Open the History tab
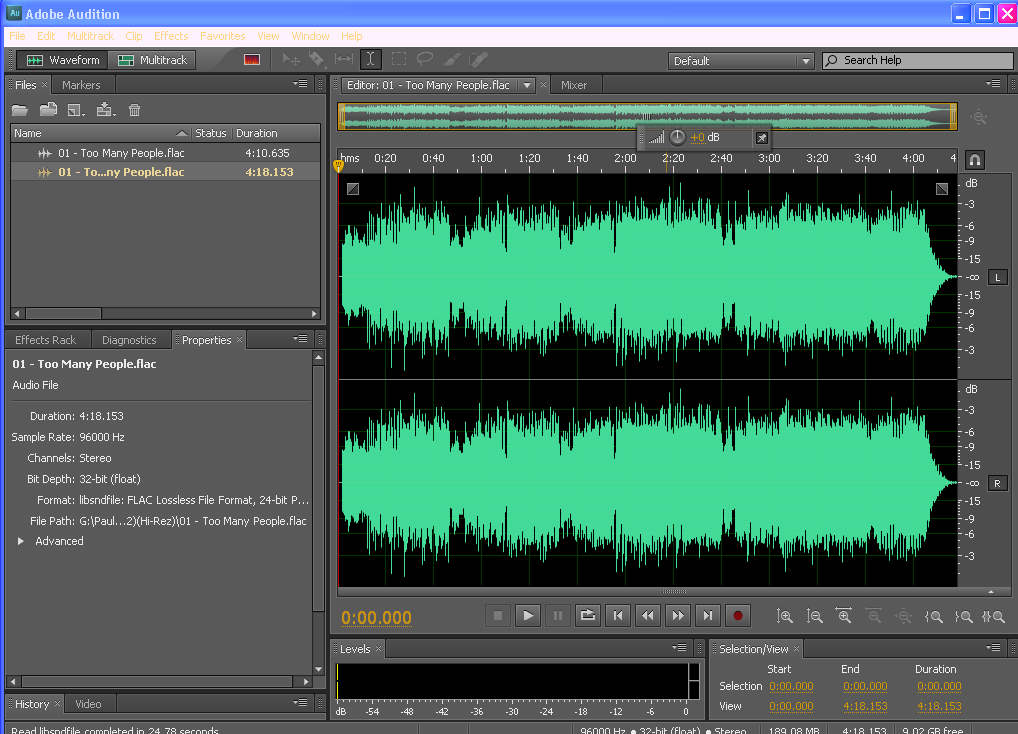Image resolution: width=1018 pixels, height=734 pixels. 32,704
